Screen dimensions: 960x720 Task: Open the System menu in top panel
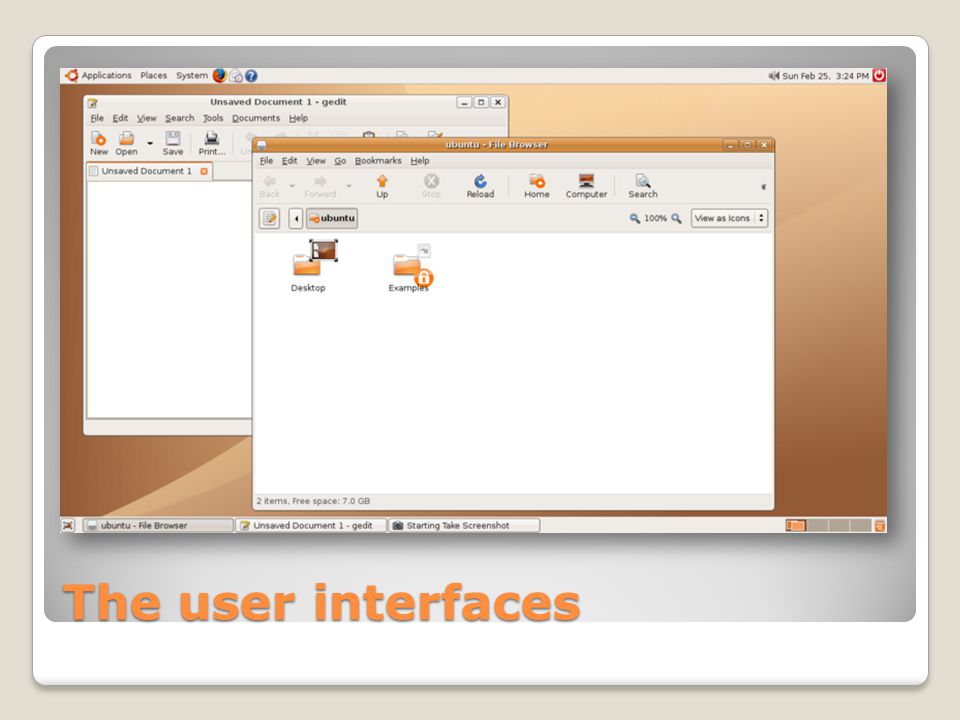tap(192, 75)
